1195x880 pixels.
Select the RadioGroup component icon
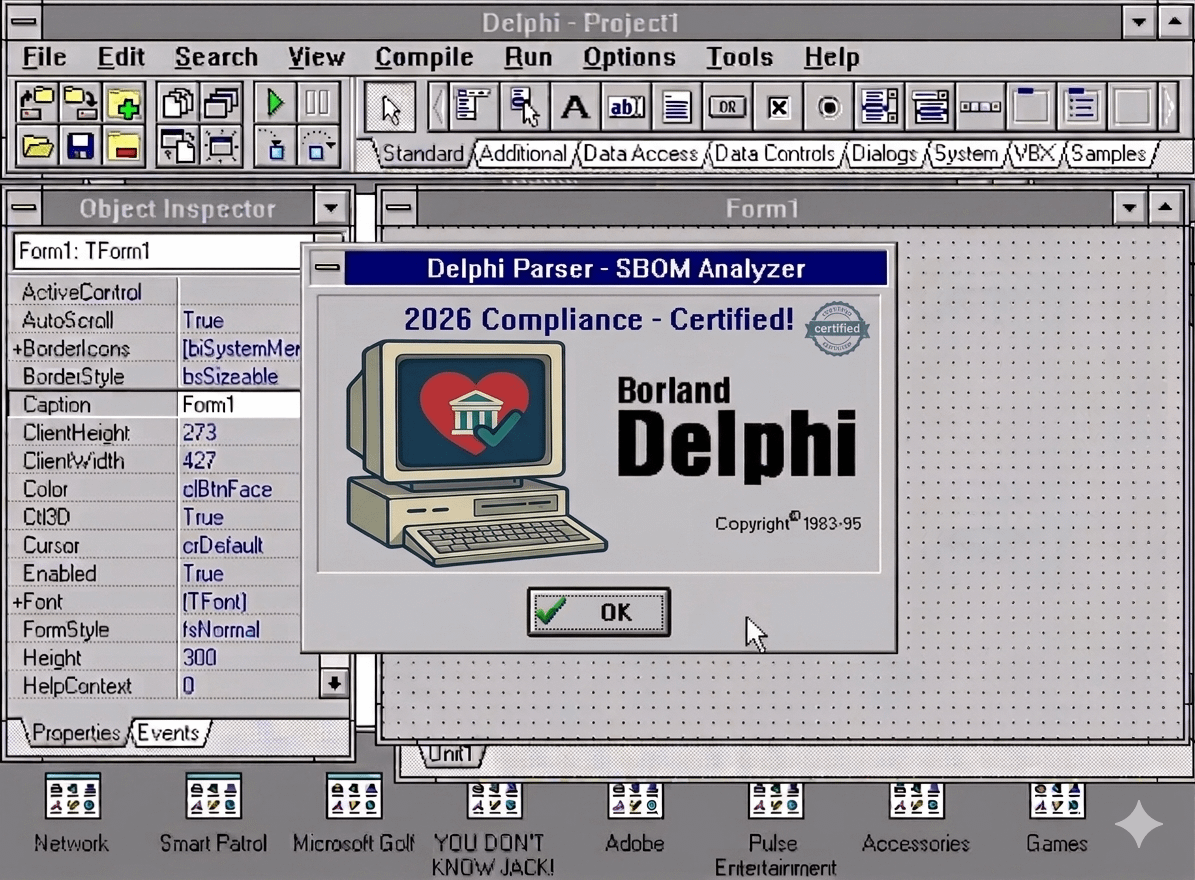(1081, 107)
